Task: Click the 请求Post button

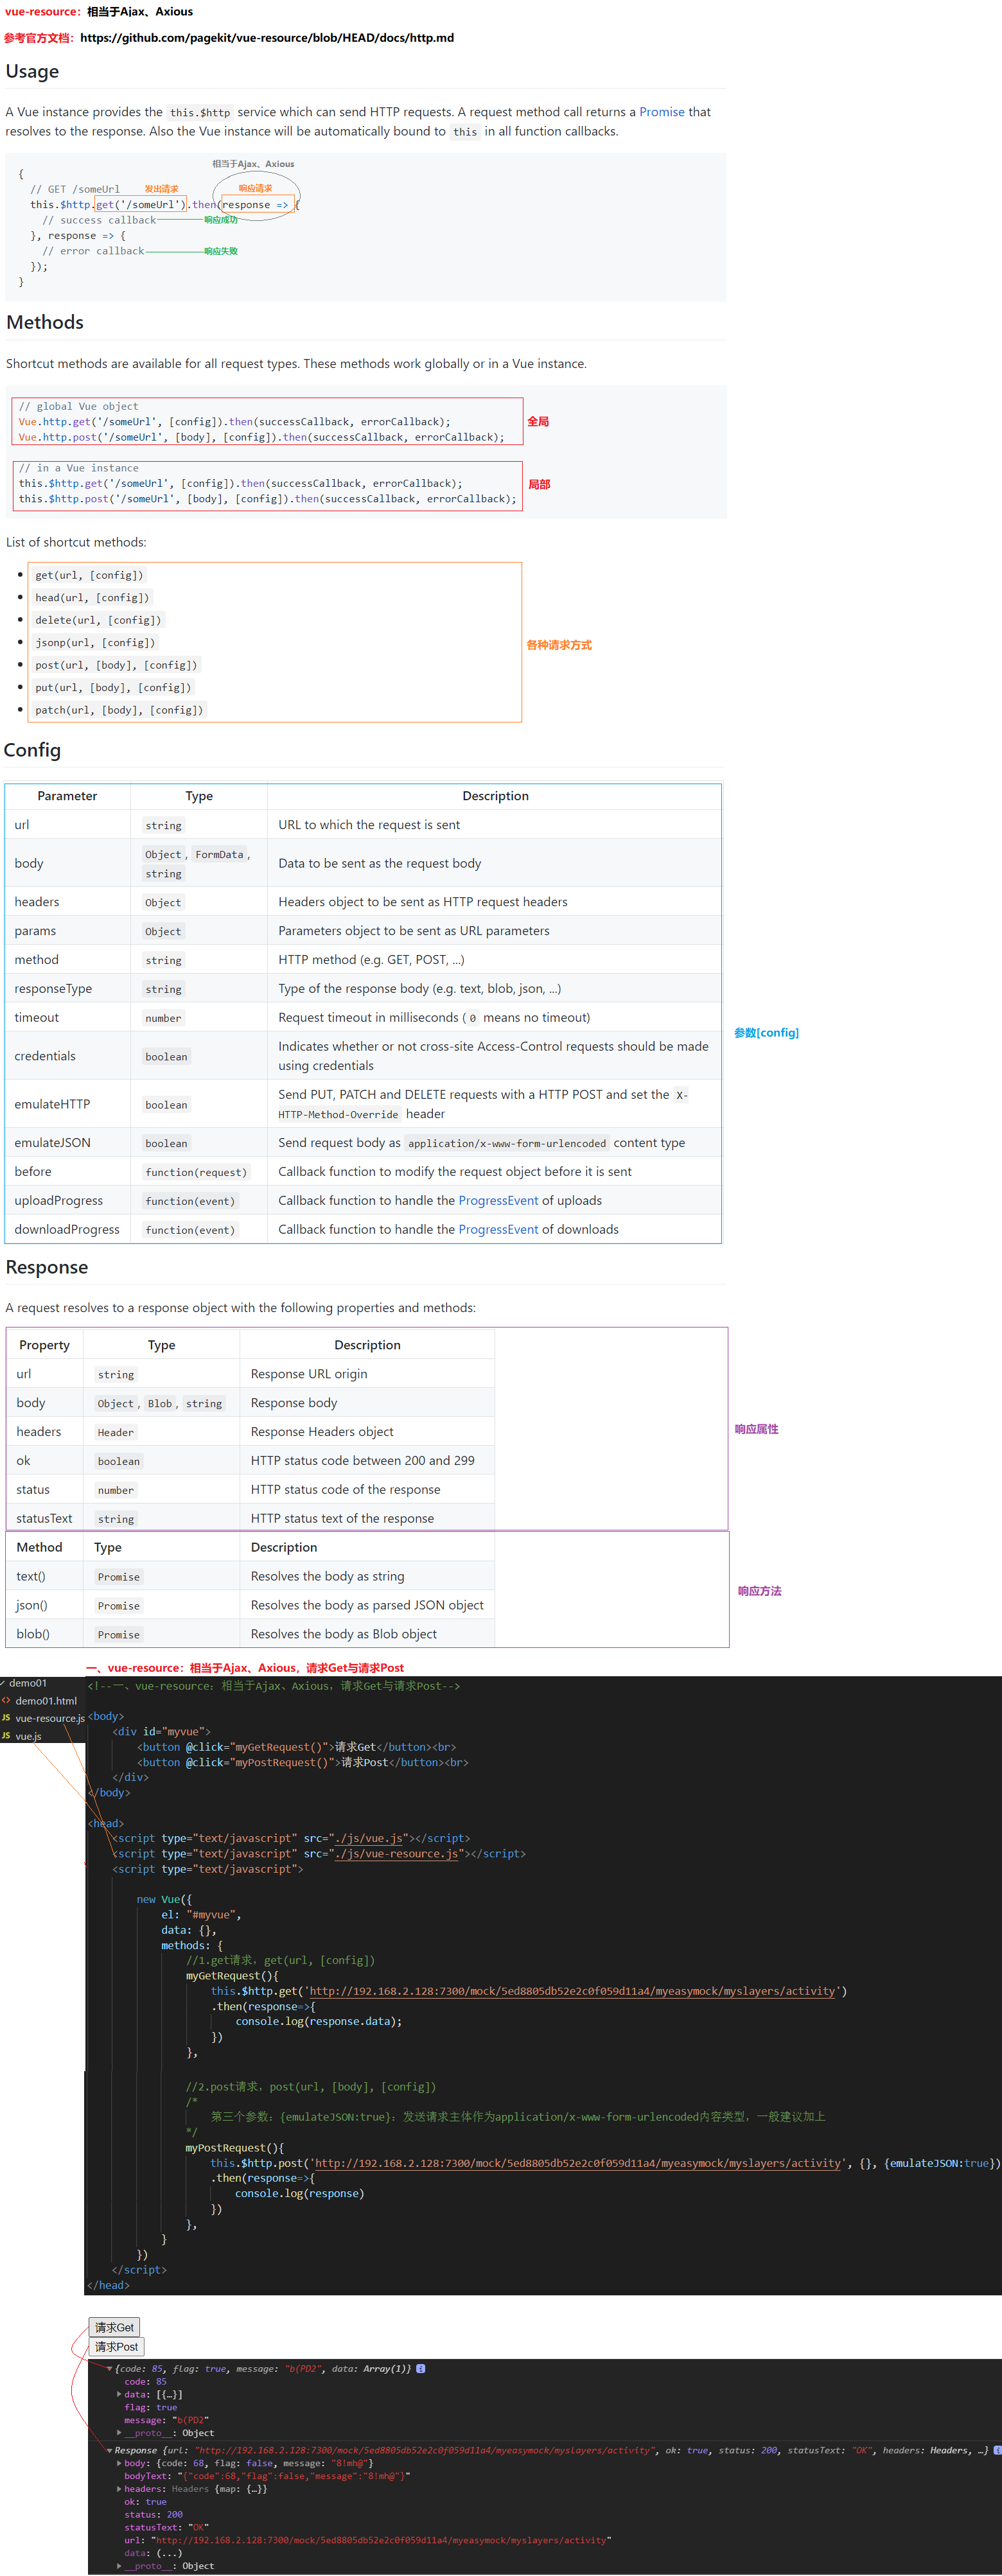Action: pos(116,2346)
